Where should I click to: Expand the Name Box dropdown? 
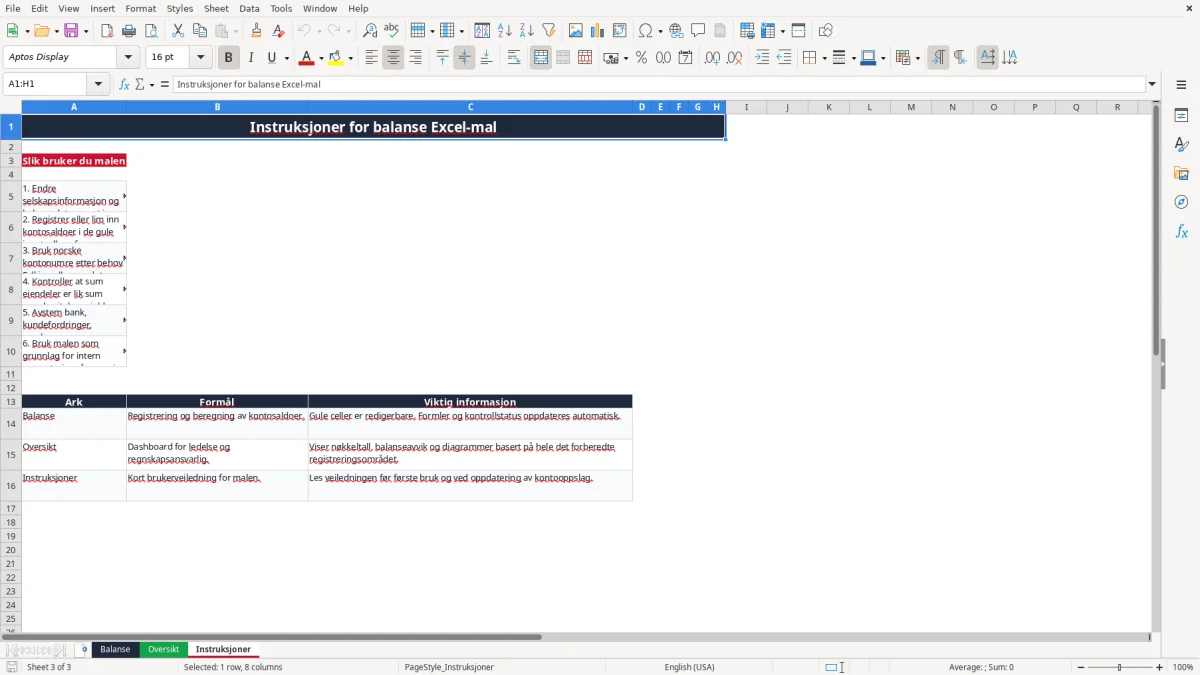tap(99, 85)
